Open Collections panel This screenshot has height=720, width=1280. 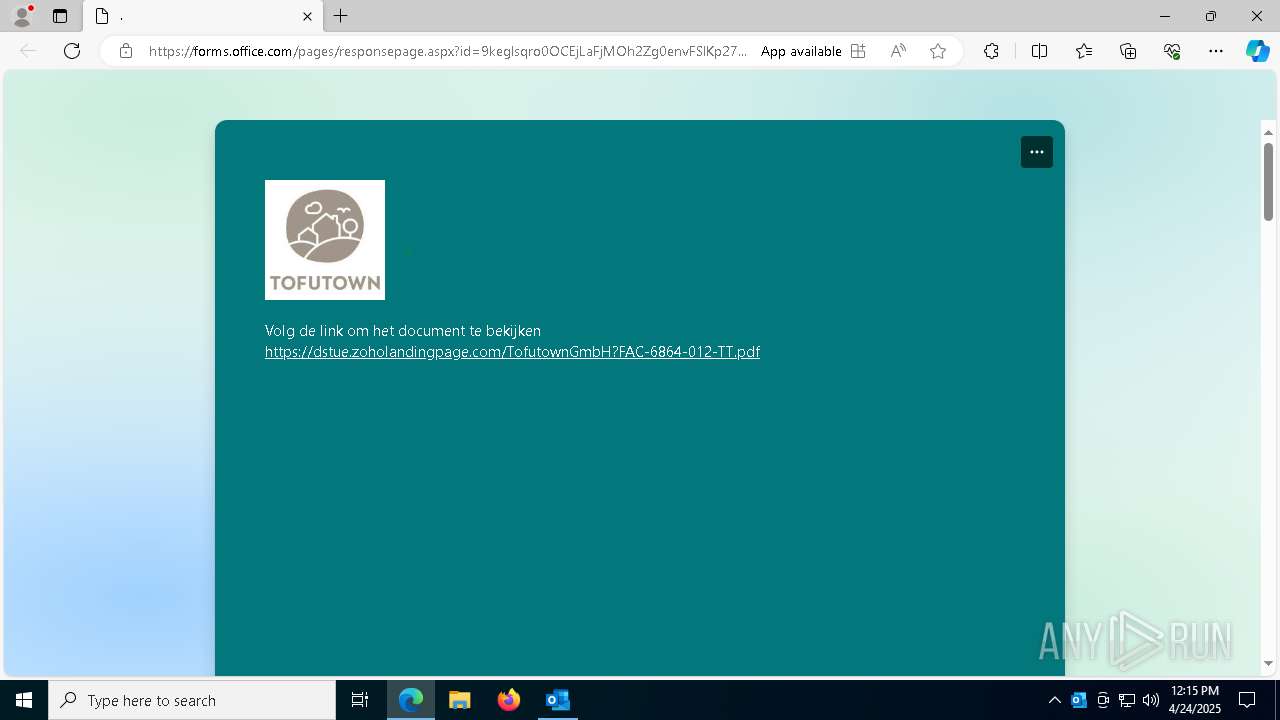[1128, 51]
